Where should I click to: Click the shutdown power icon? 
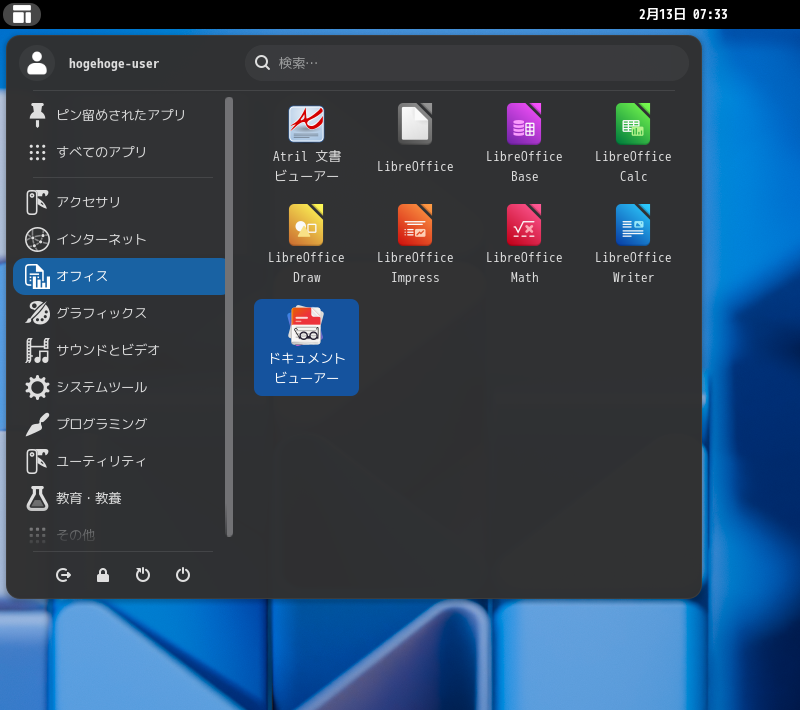pyautogui.click(x=183, y=575)
